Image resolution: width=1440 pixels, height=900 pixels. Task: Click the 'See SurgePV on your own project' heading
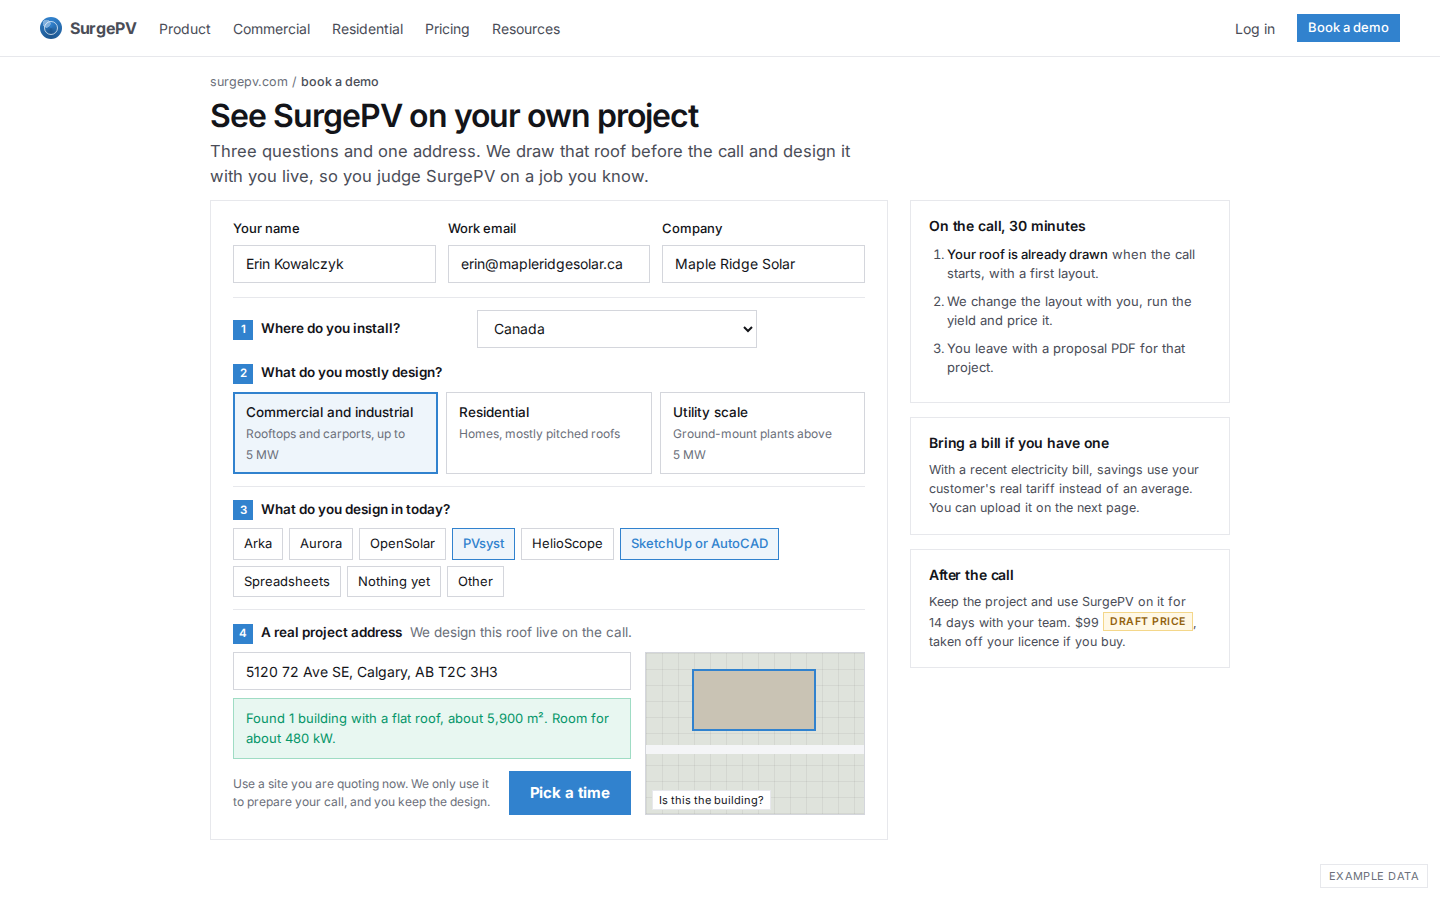(x=454, y=116)
